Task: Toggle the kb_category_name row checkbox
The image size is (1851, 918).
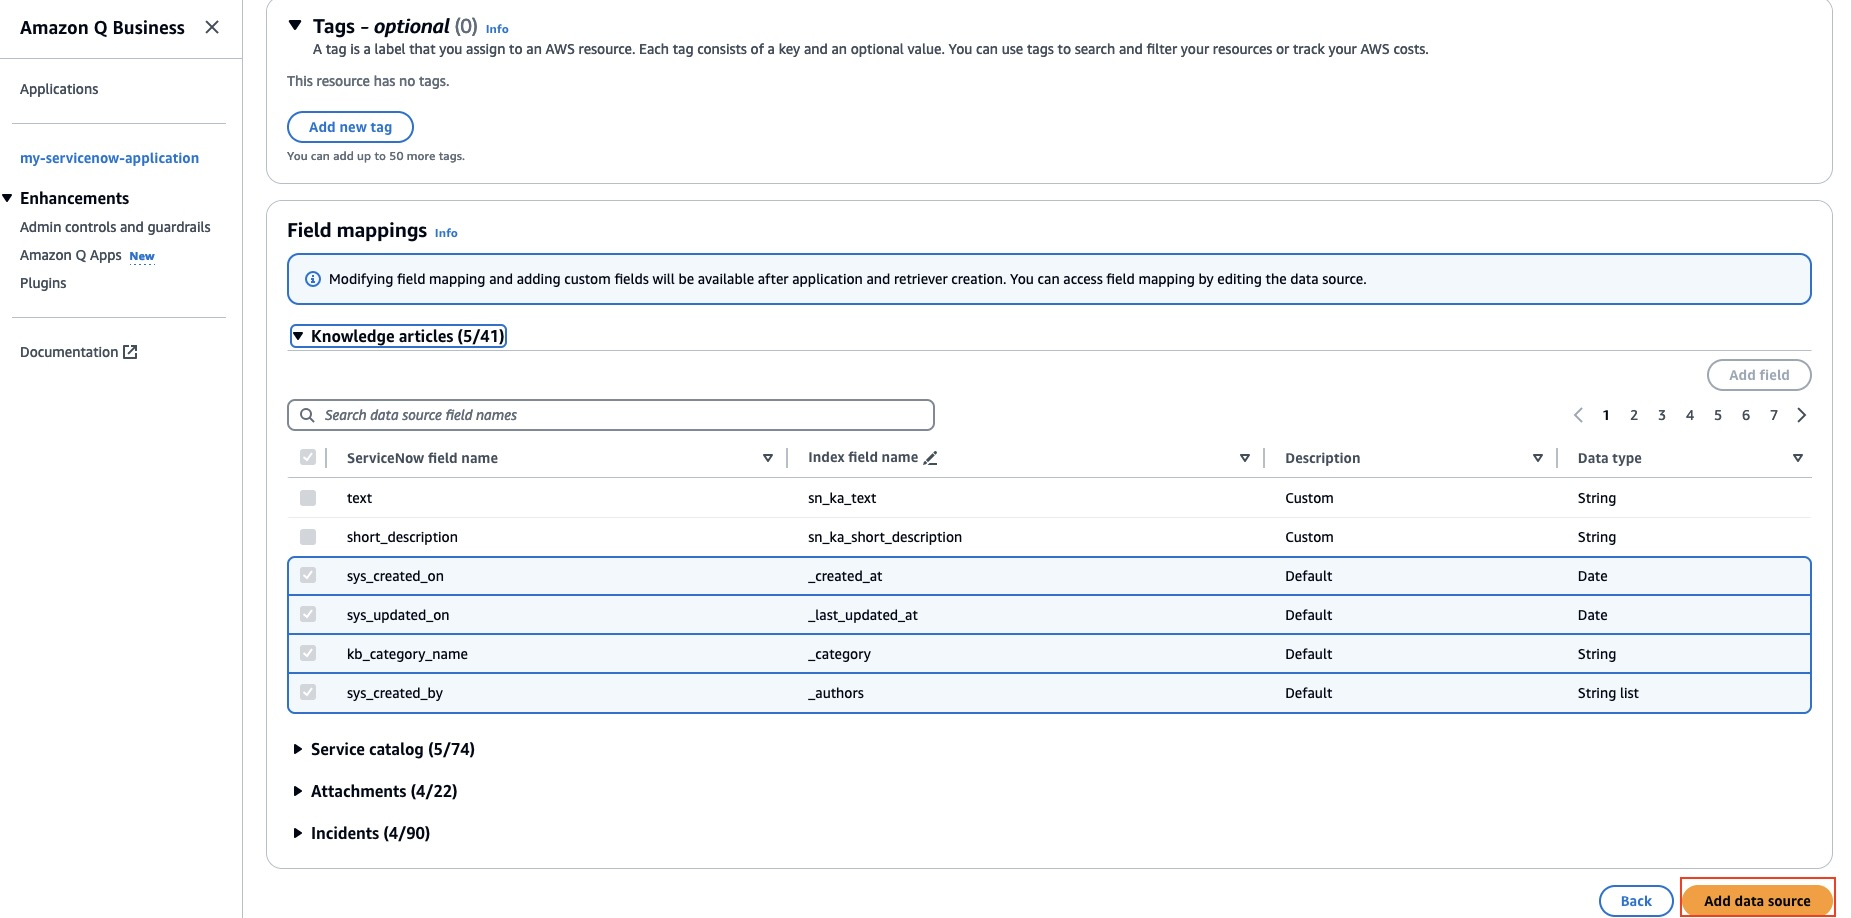Action: (x=308, y=653)
